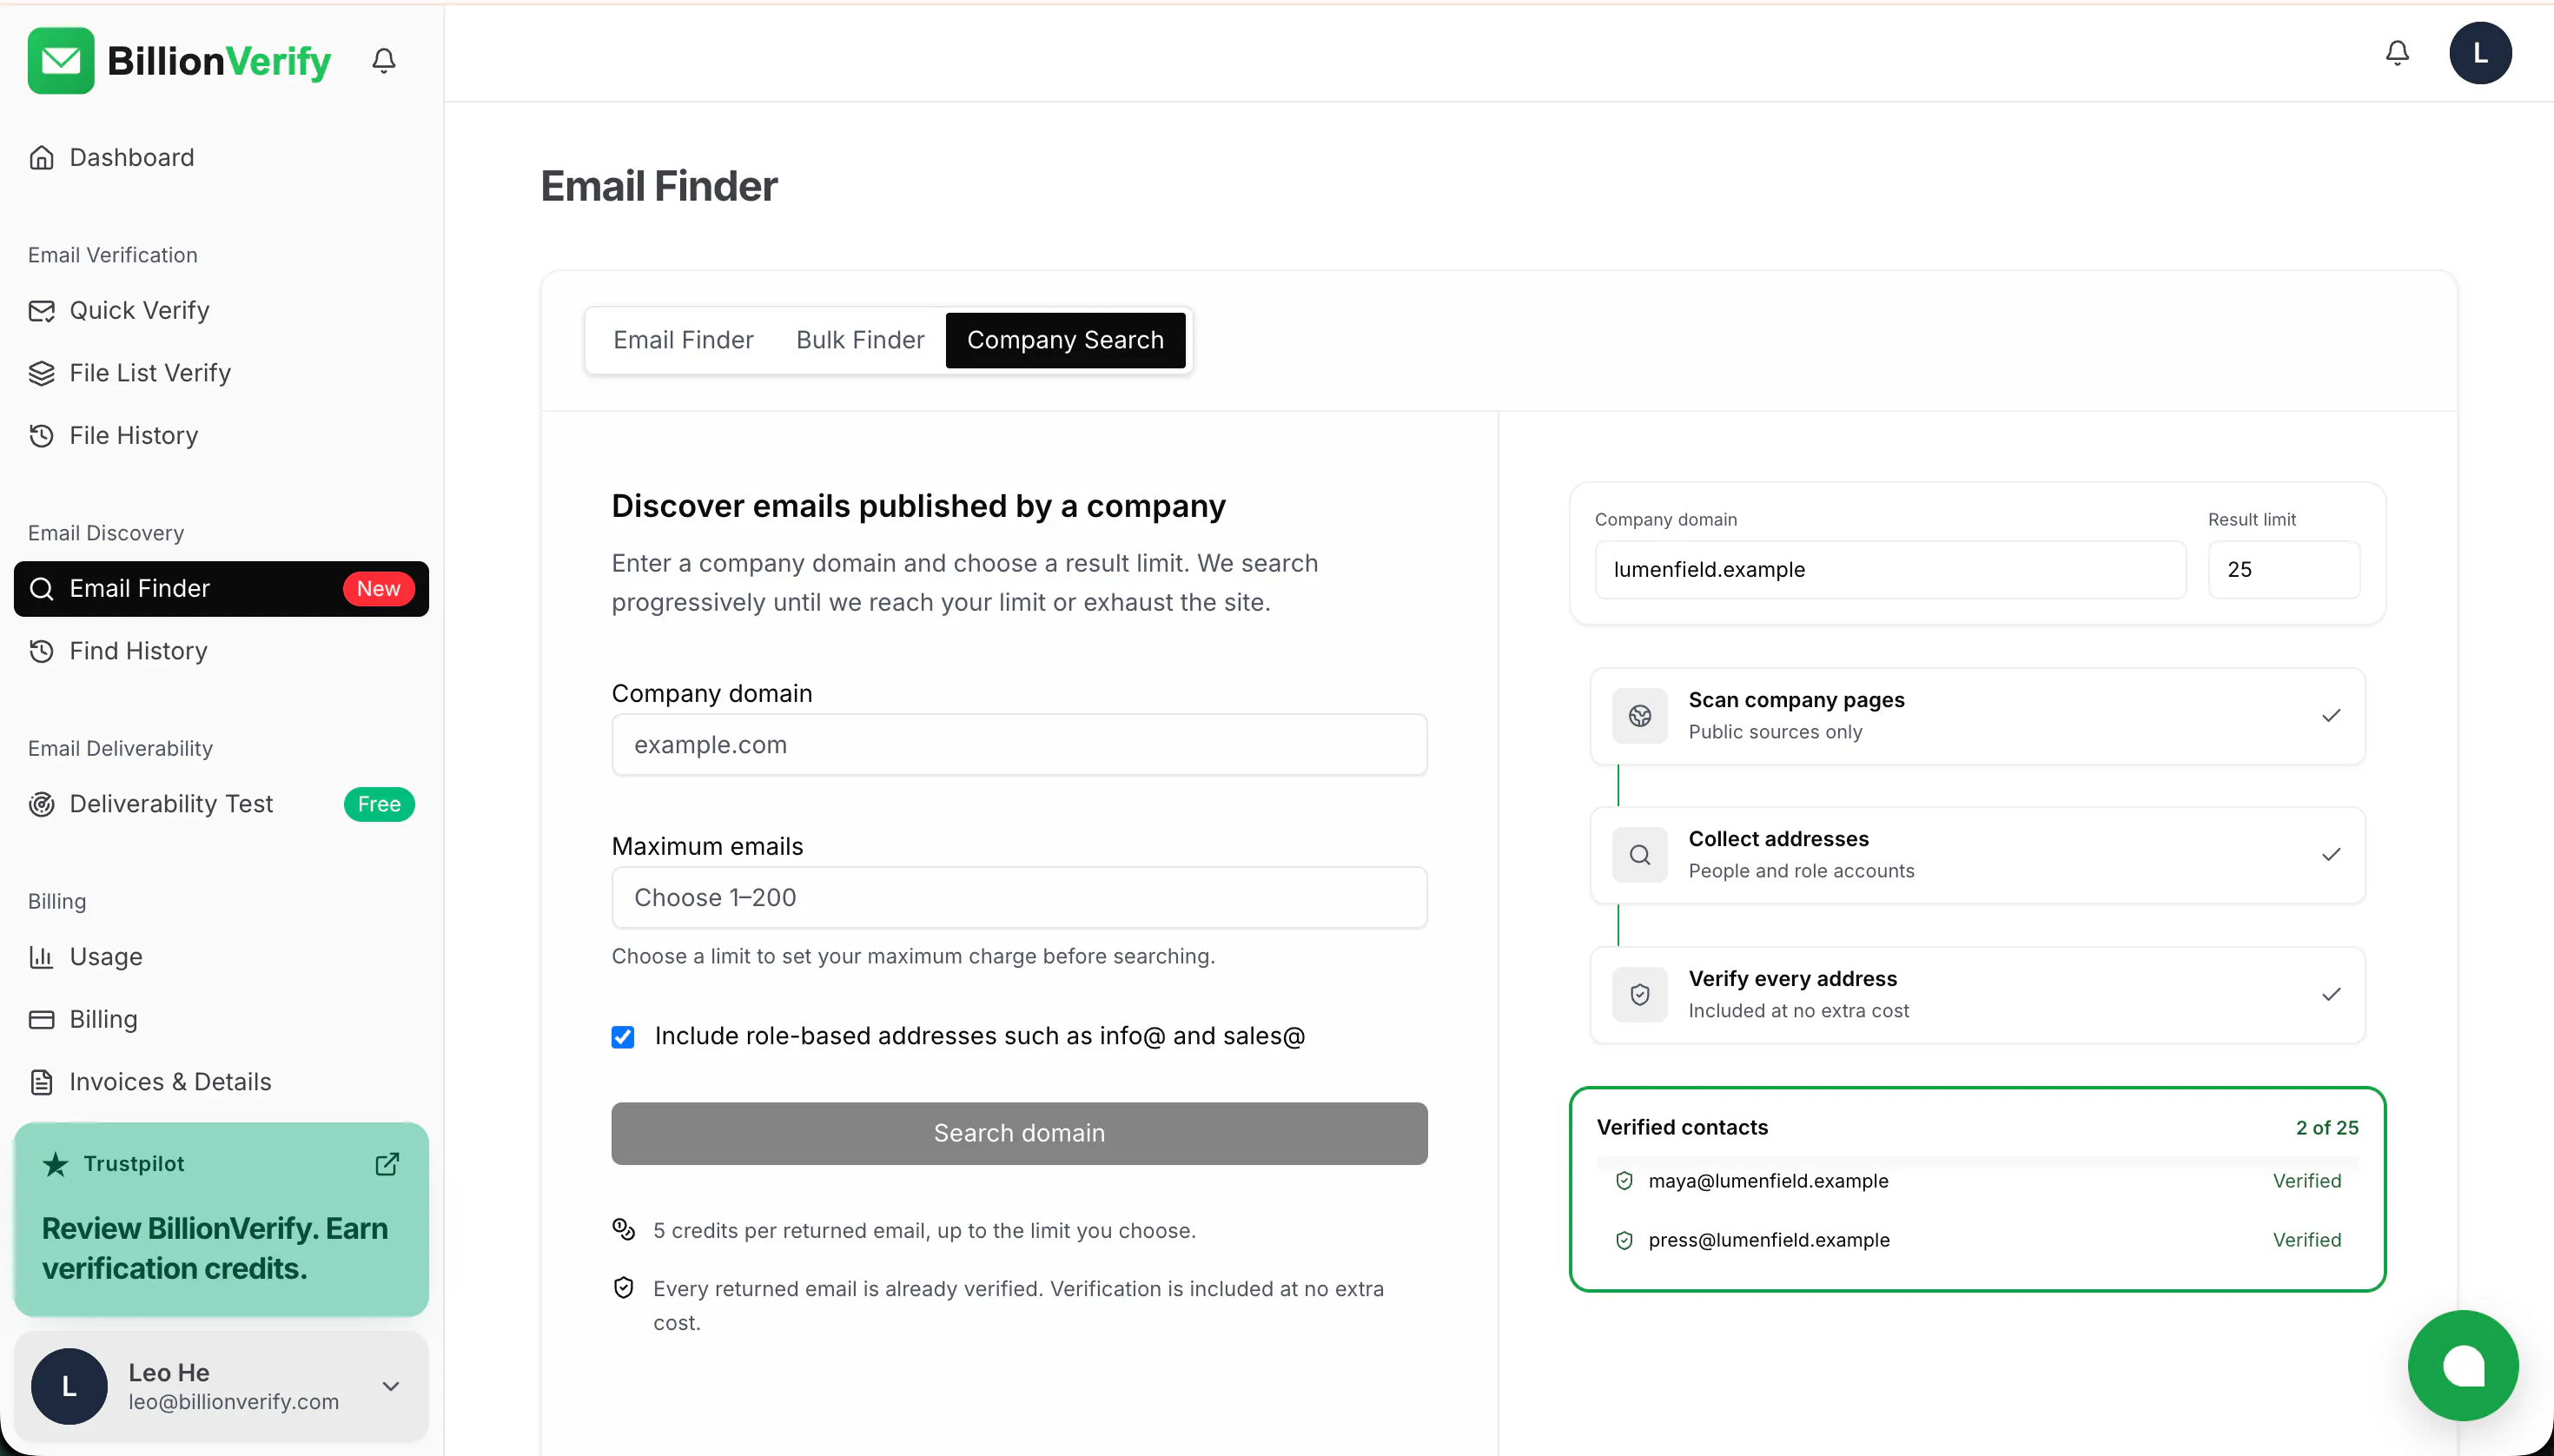Expand the Leo He account menu chevron
The height and width of the screenshot is (1456, 2554).
point(391,1386)
